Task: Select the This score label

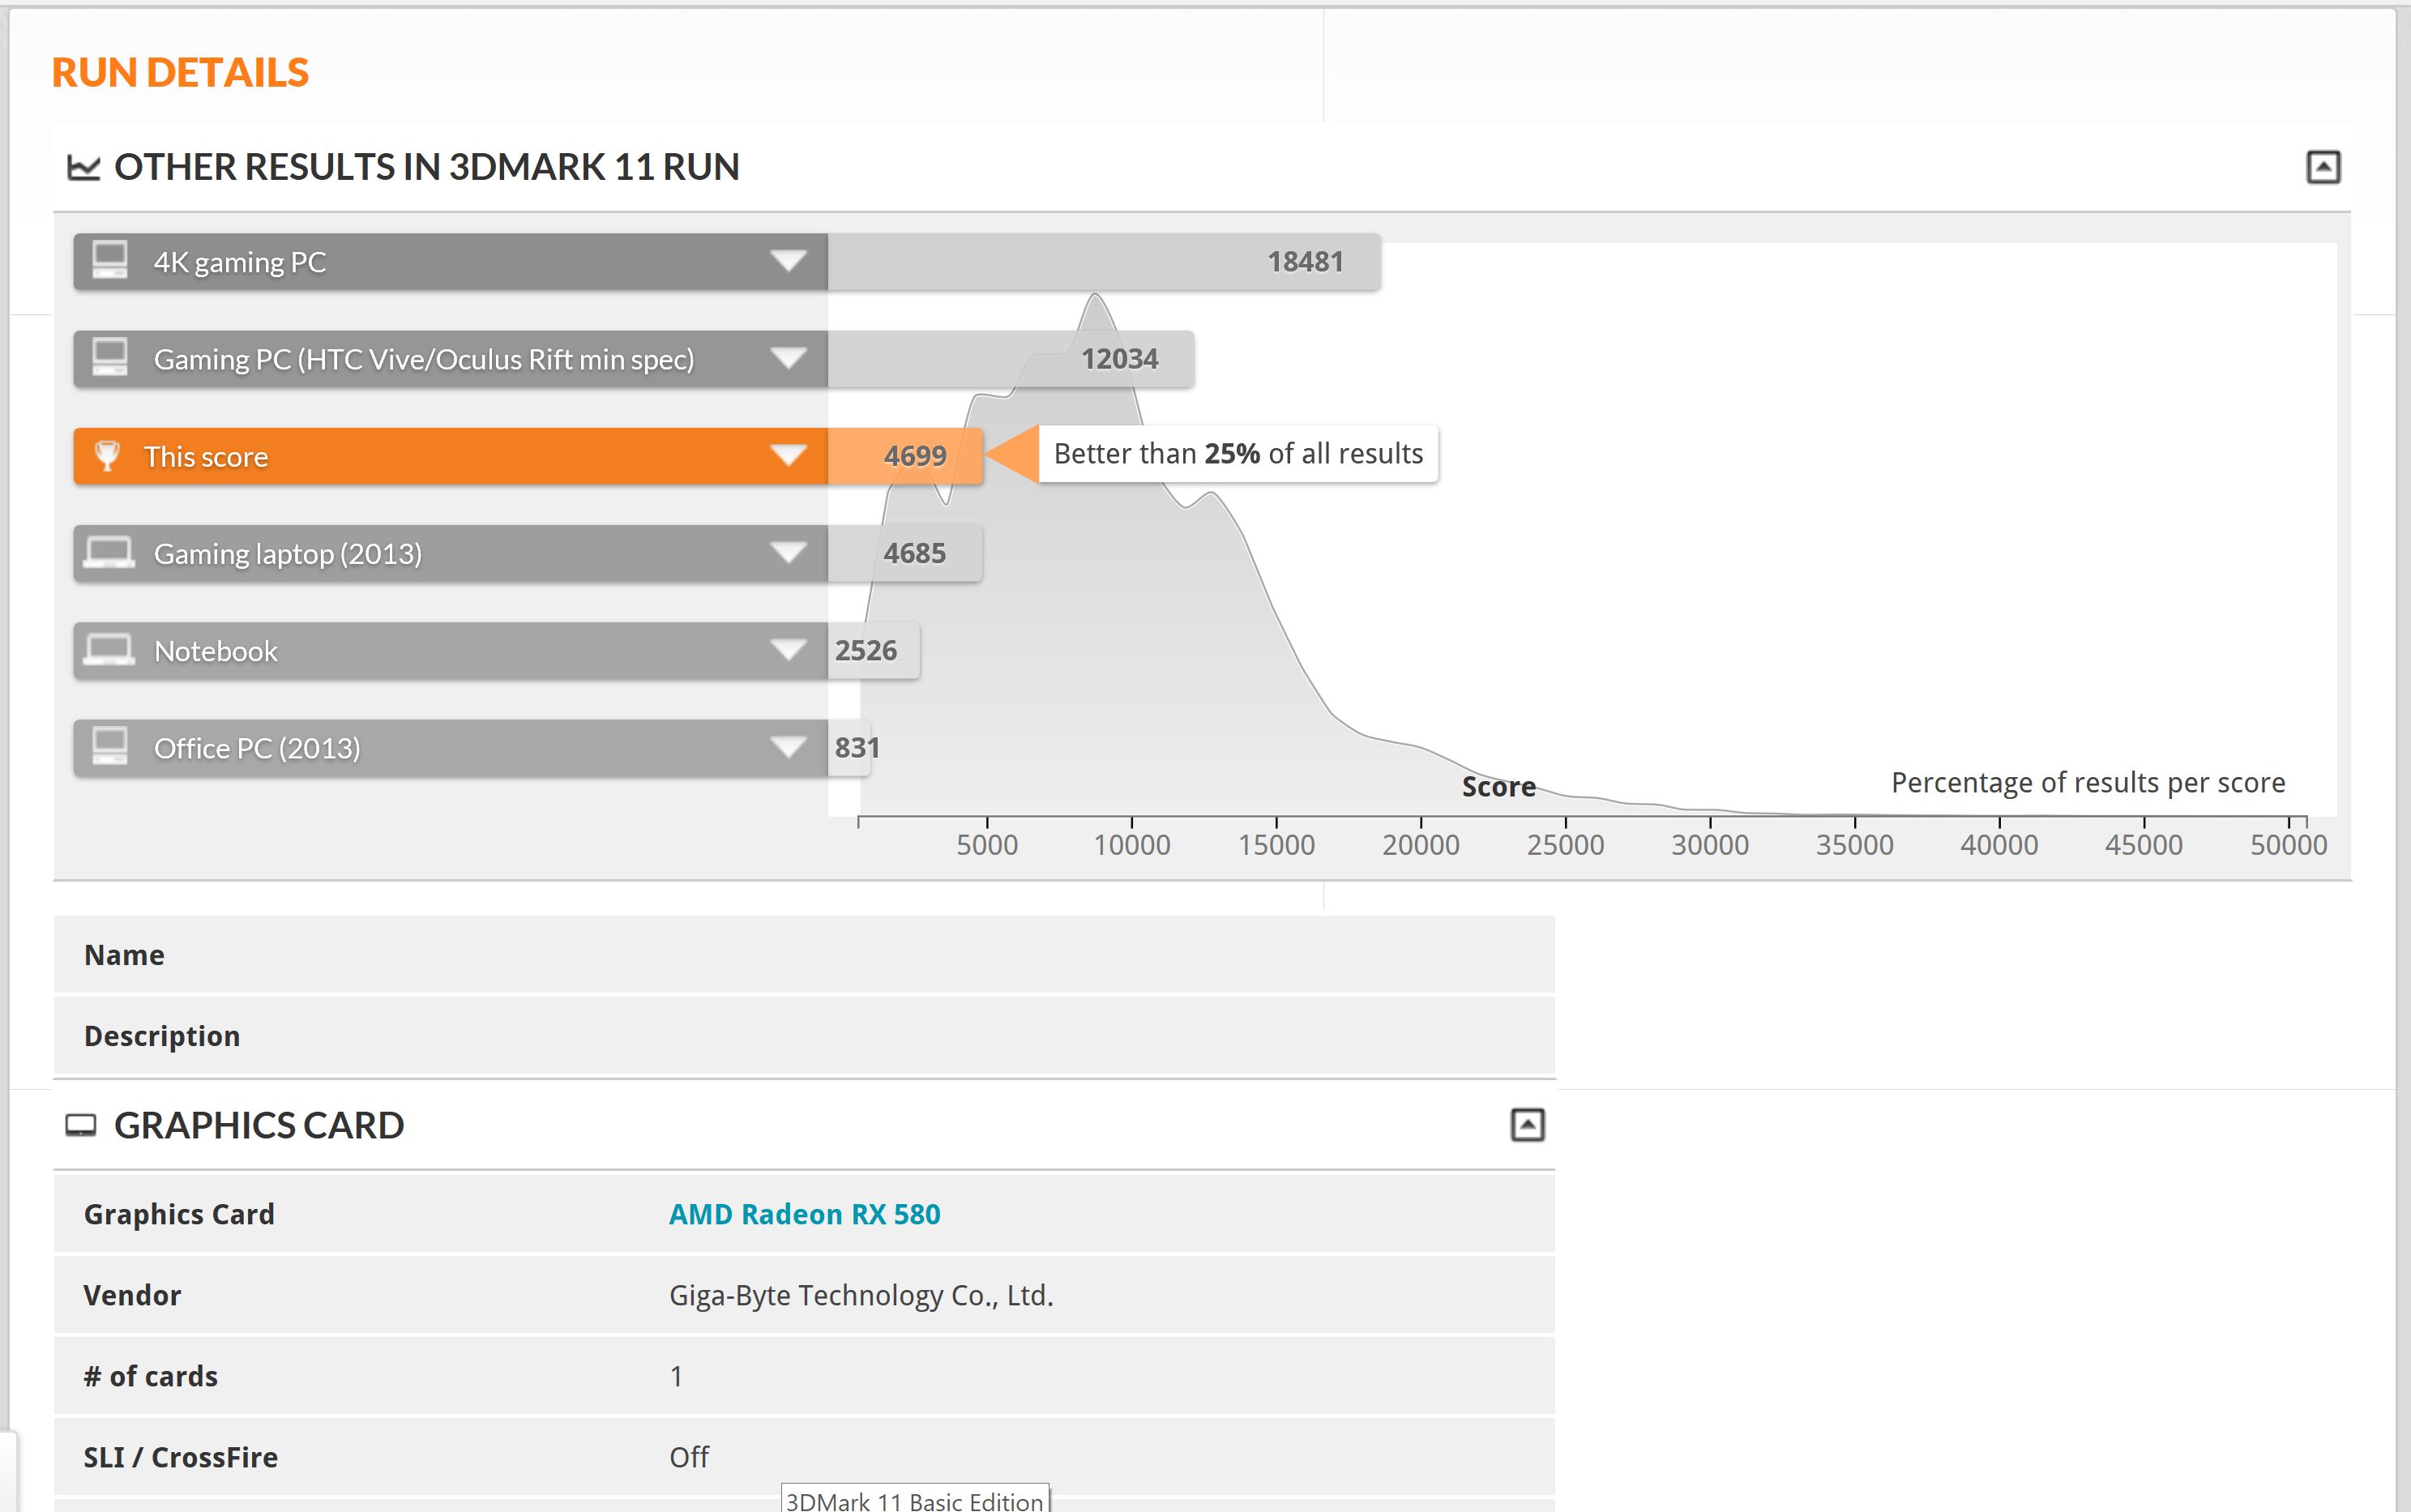Action: (206, 457)
